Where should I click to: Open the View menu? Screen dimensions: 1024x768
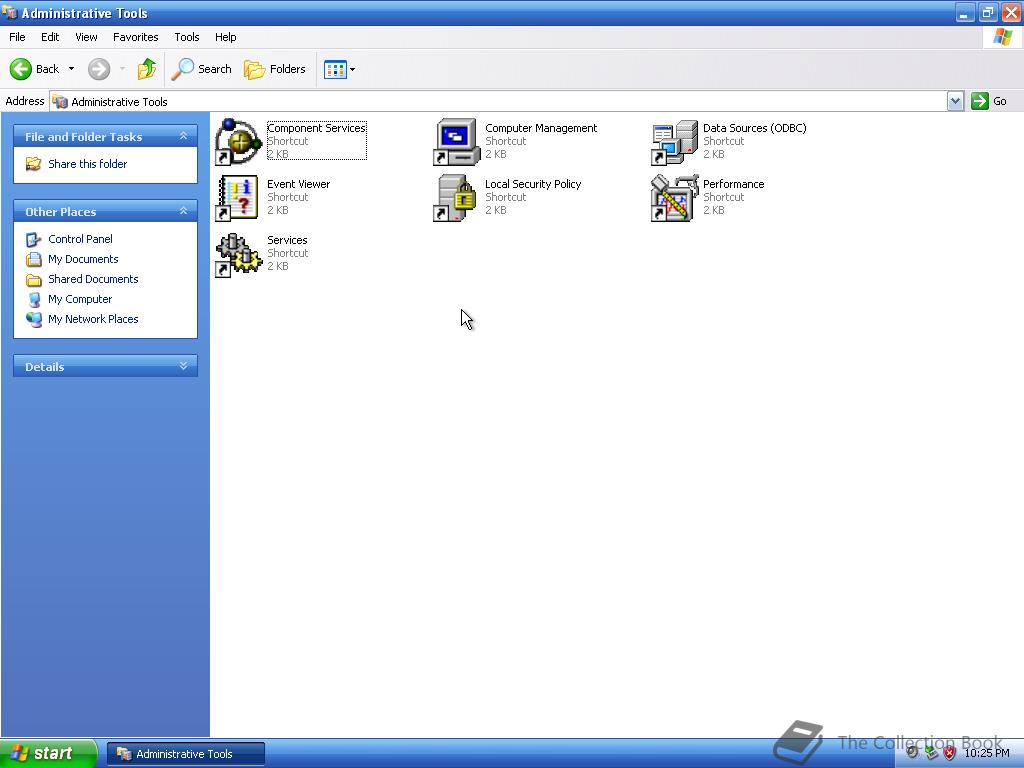[86, 37]
